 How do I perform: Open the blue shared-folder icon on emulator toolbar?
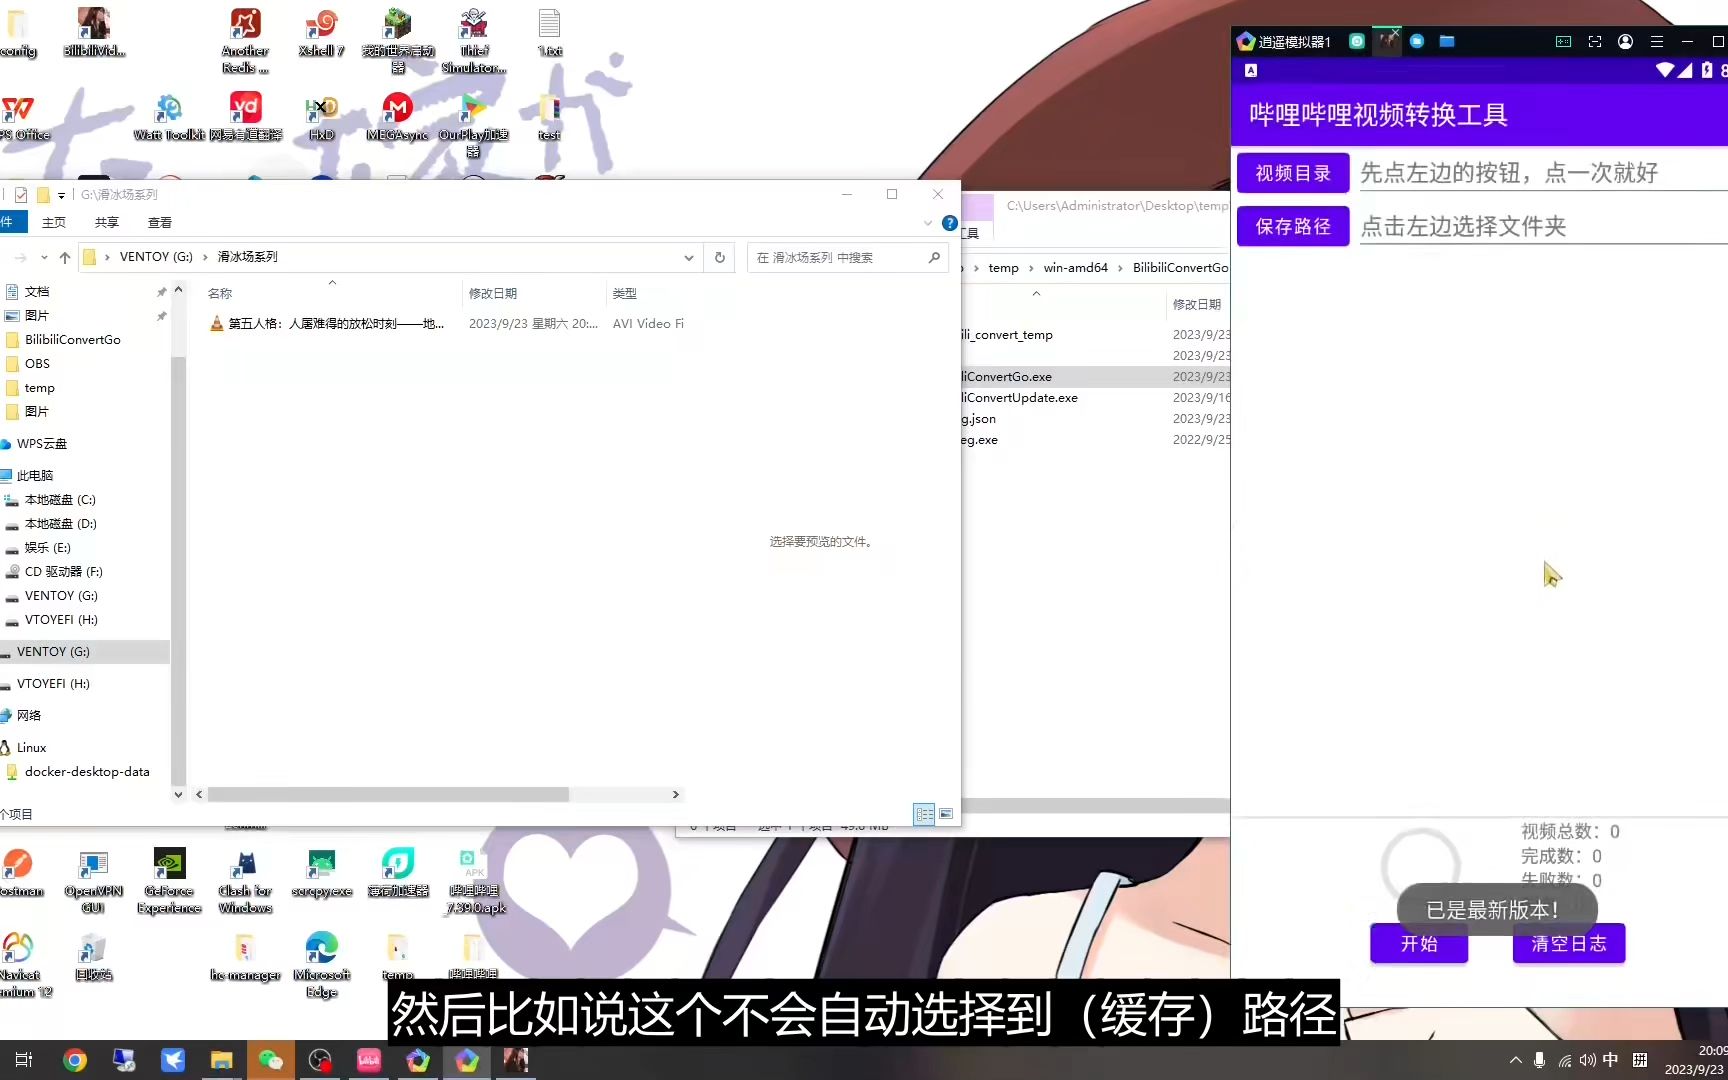point(1447,42)
